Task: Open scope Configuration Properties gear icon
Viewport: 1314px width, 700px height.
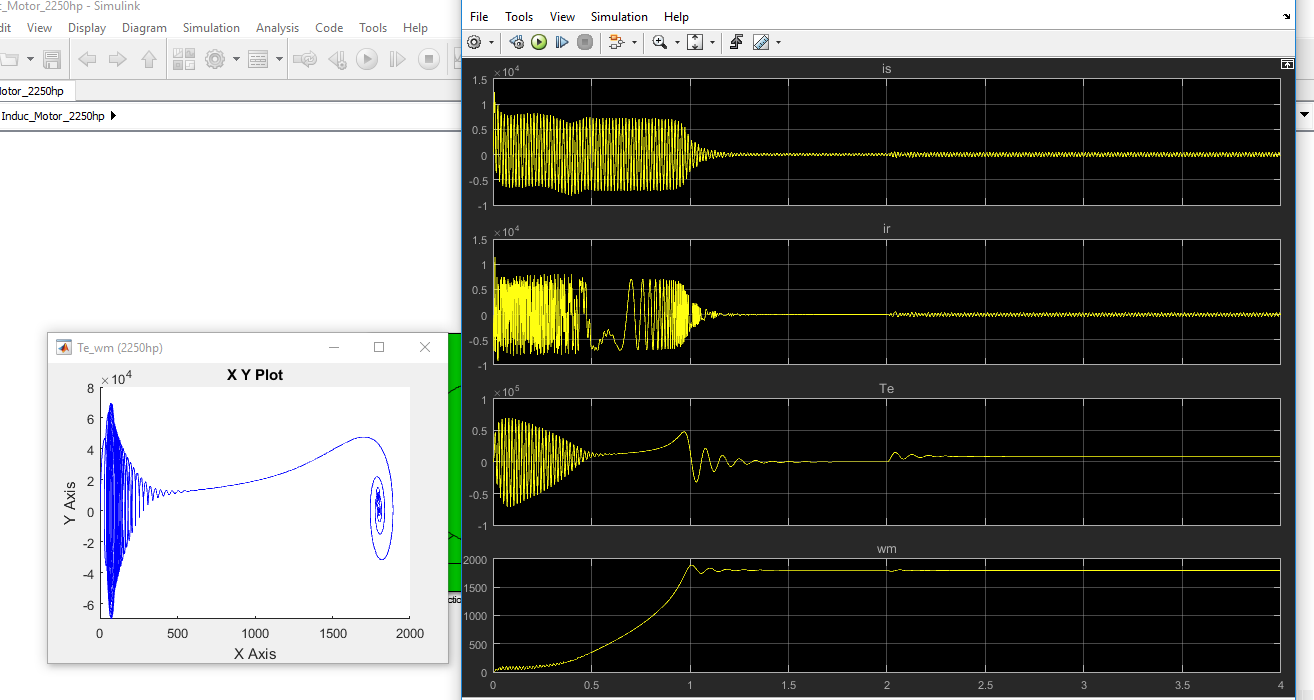Action: pos(474,42)
